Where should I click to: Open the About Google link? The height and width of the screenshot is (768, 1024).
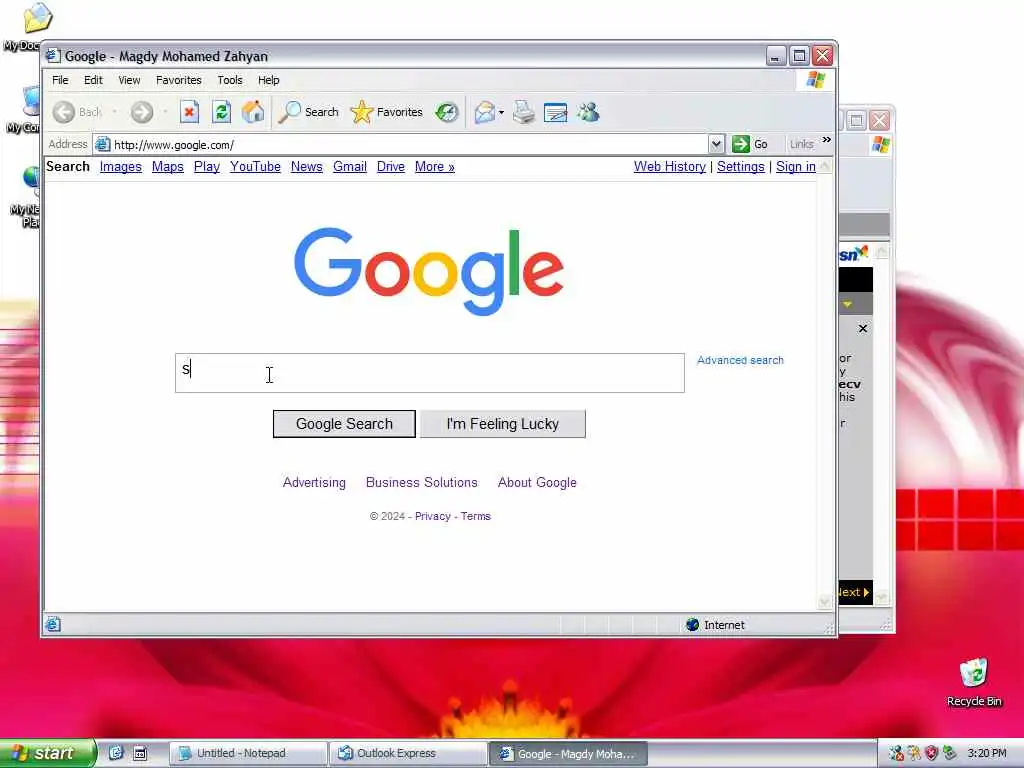537,483
